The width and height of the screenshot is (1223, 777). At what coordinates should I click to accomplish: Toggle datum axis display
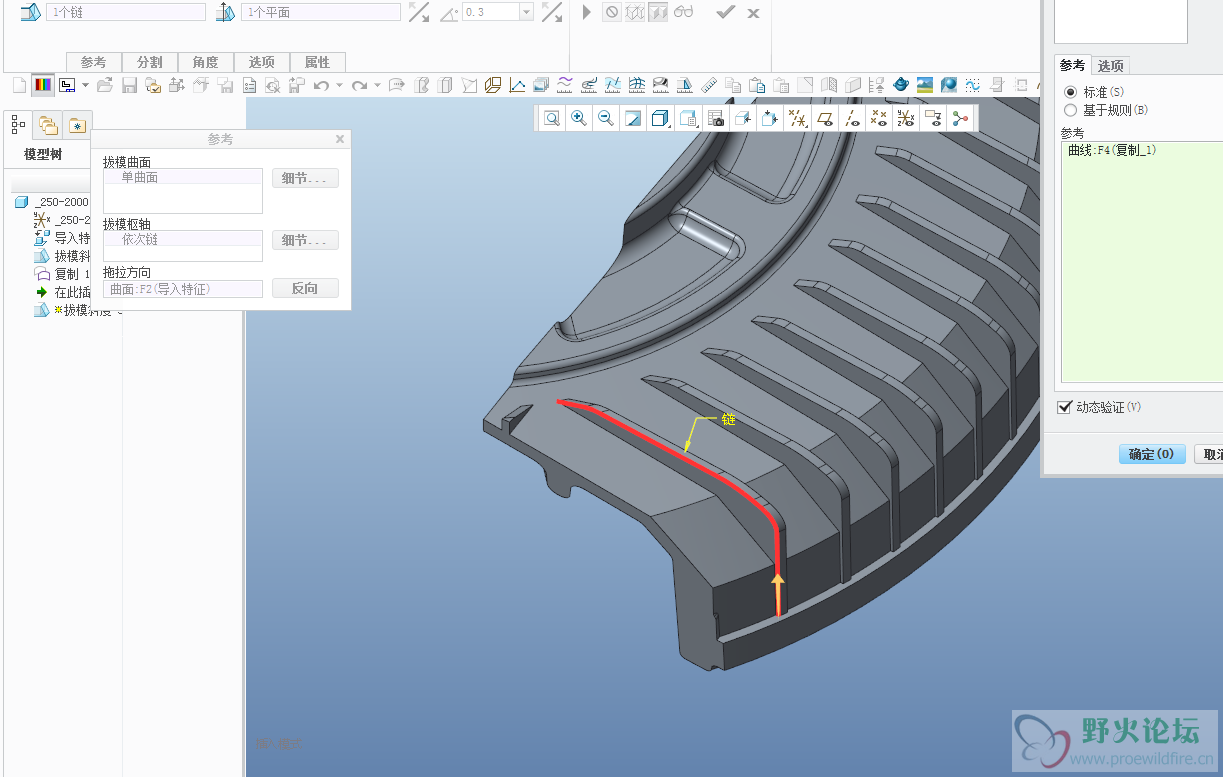851,119
